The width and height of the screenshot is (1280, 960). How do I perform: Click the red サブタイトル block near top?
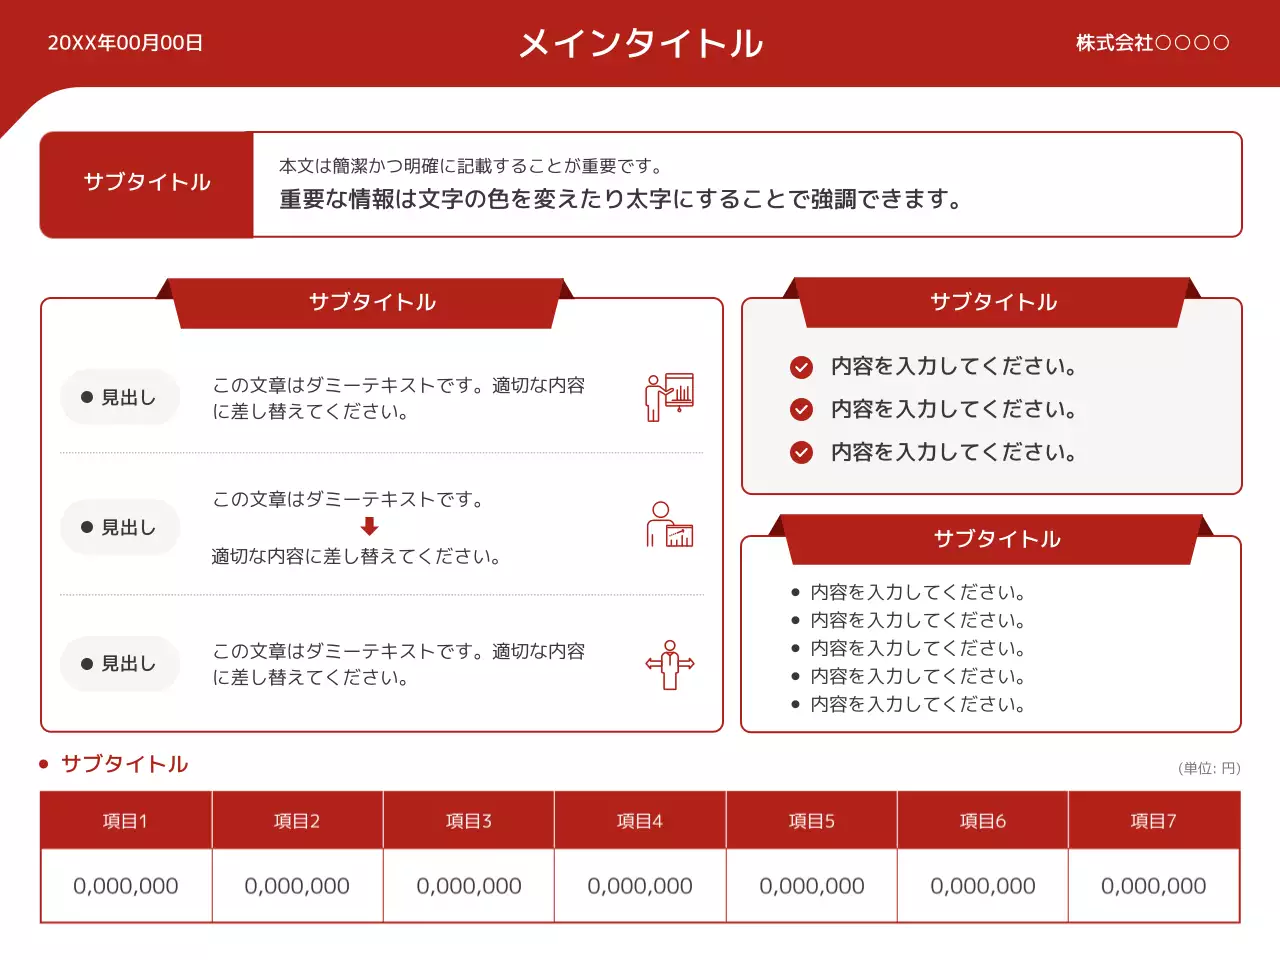[x=146, y=184]
